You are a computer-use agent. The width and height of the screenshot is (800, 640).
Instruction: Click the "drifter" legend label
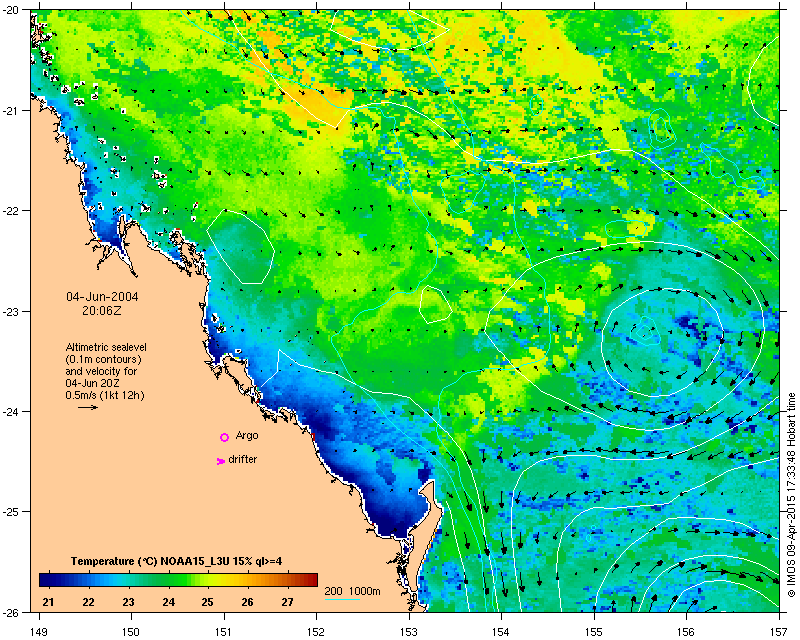tap(243, 459)
